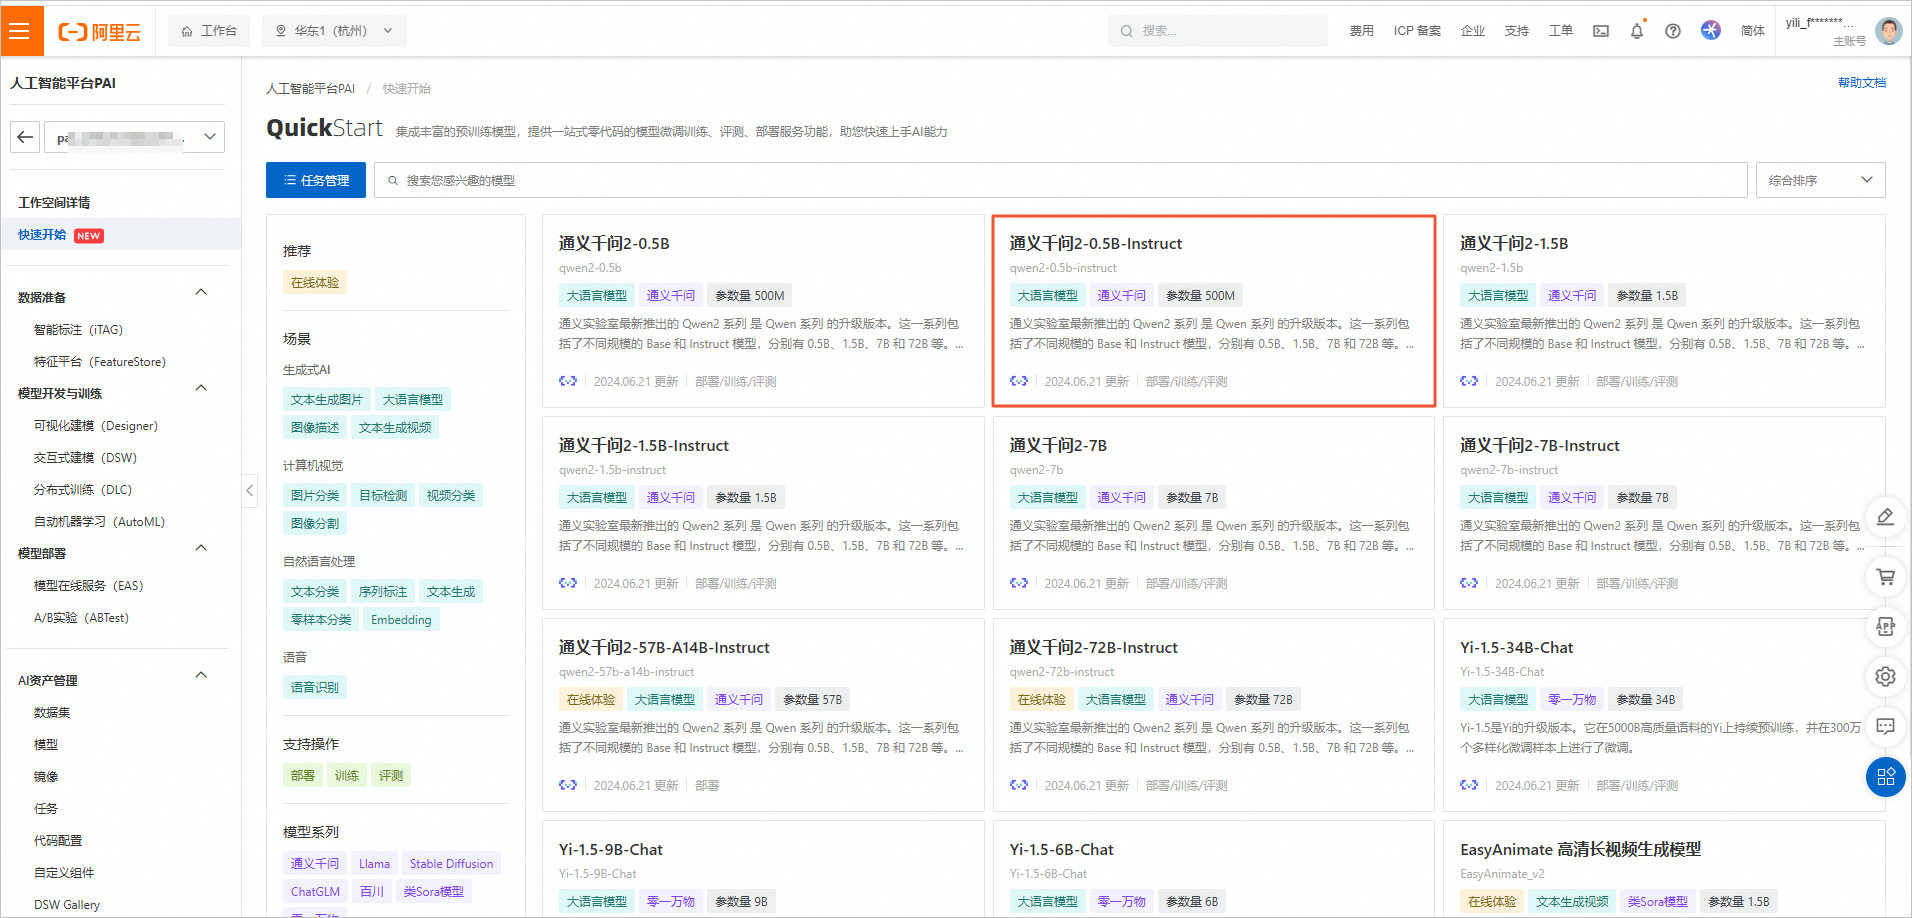Filter by Stable Diffusion model series
This screenshot has width=1912, height=918.
(x=451, y=864)
